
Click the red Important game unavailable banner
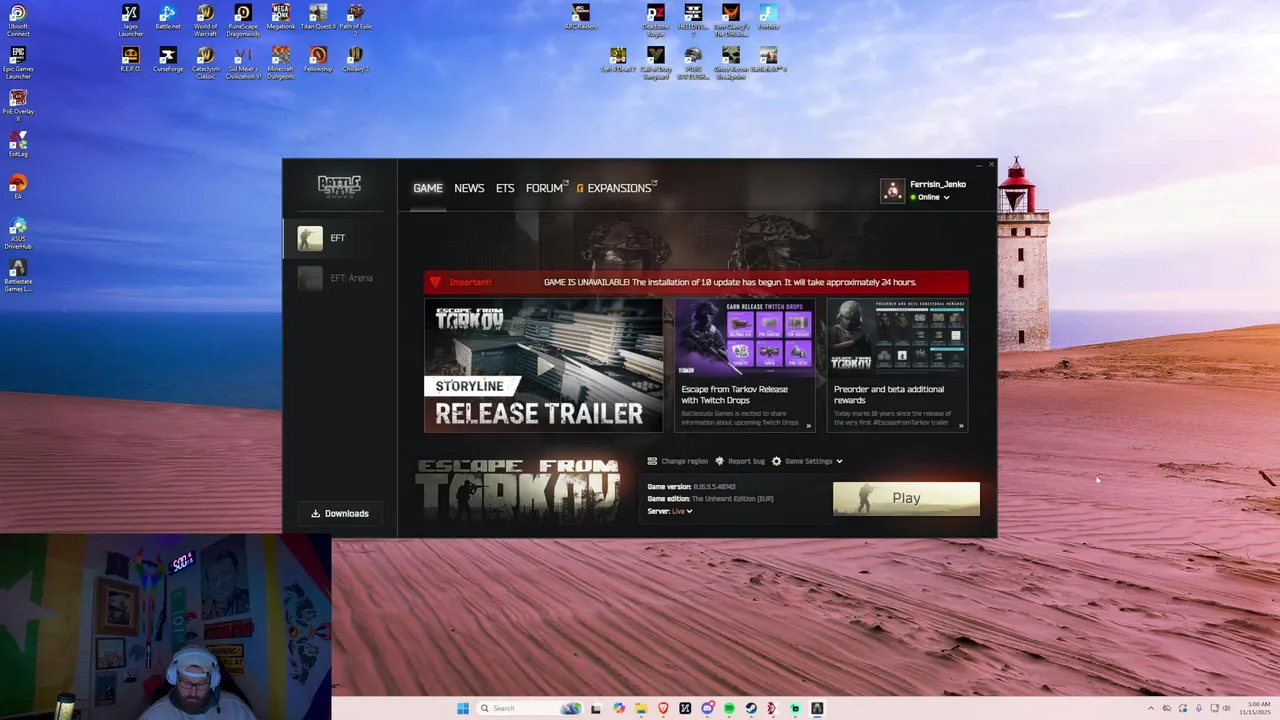(x=696, y=282)
